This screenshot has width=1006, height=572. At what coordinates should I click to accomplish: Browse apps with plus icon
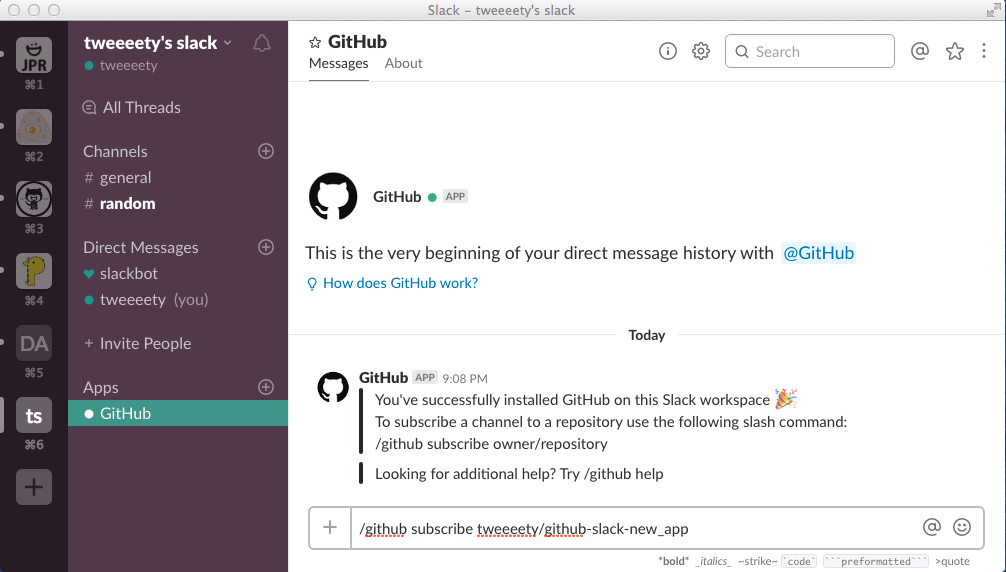click(266, 387)
